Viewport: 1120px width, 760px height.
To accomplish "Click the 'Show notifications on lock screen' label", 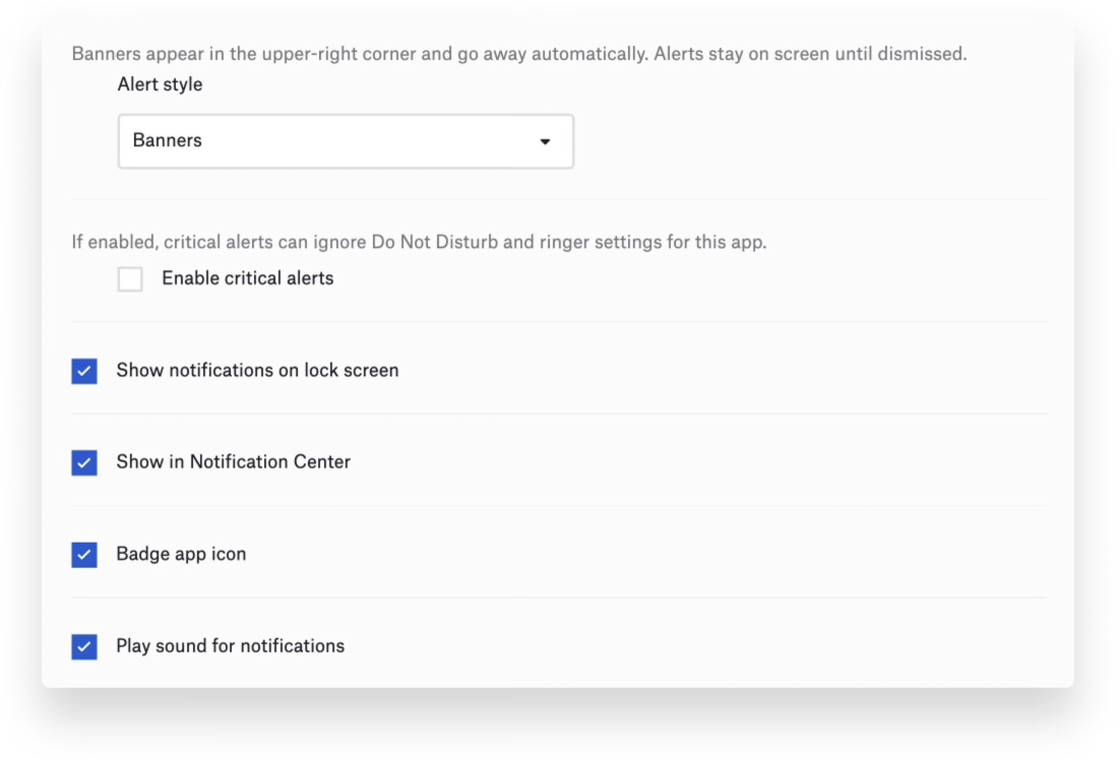I will pos(257,370).
